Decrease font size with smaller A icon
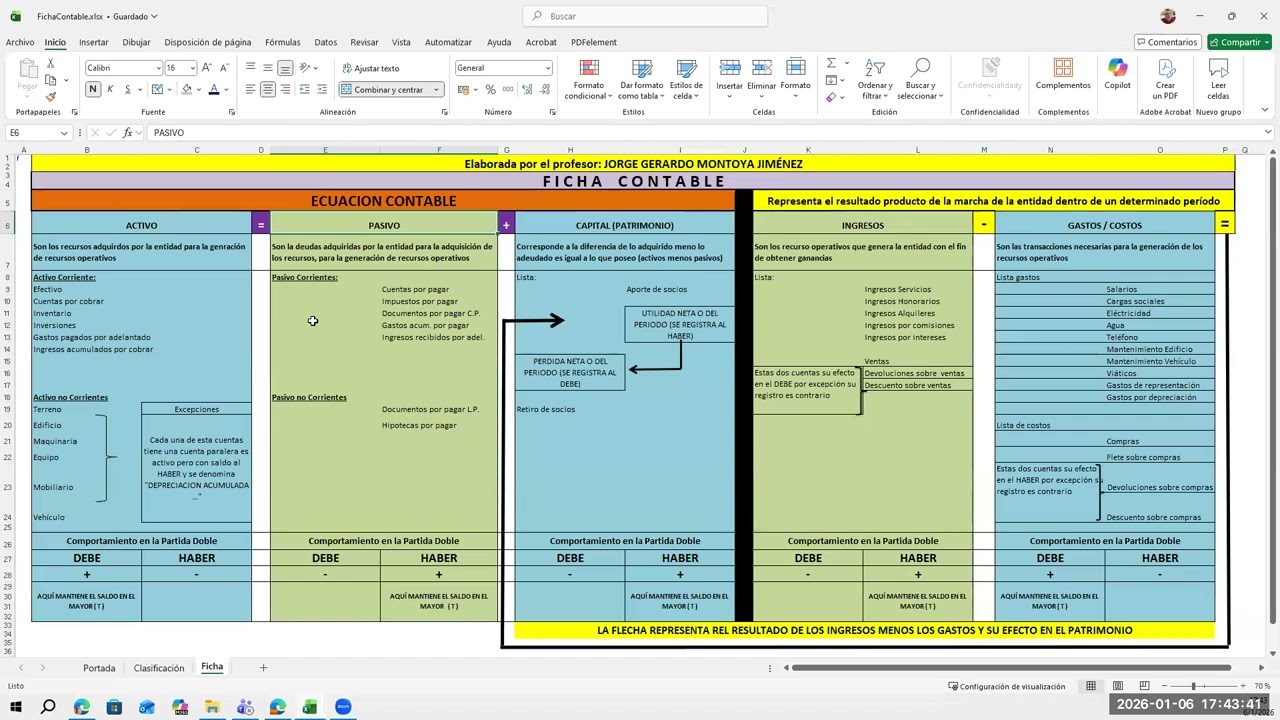 click(x=222, y=68)
